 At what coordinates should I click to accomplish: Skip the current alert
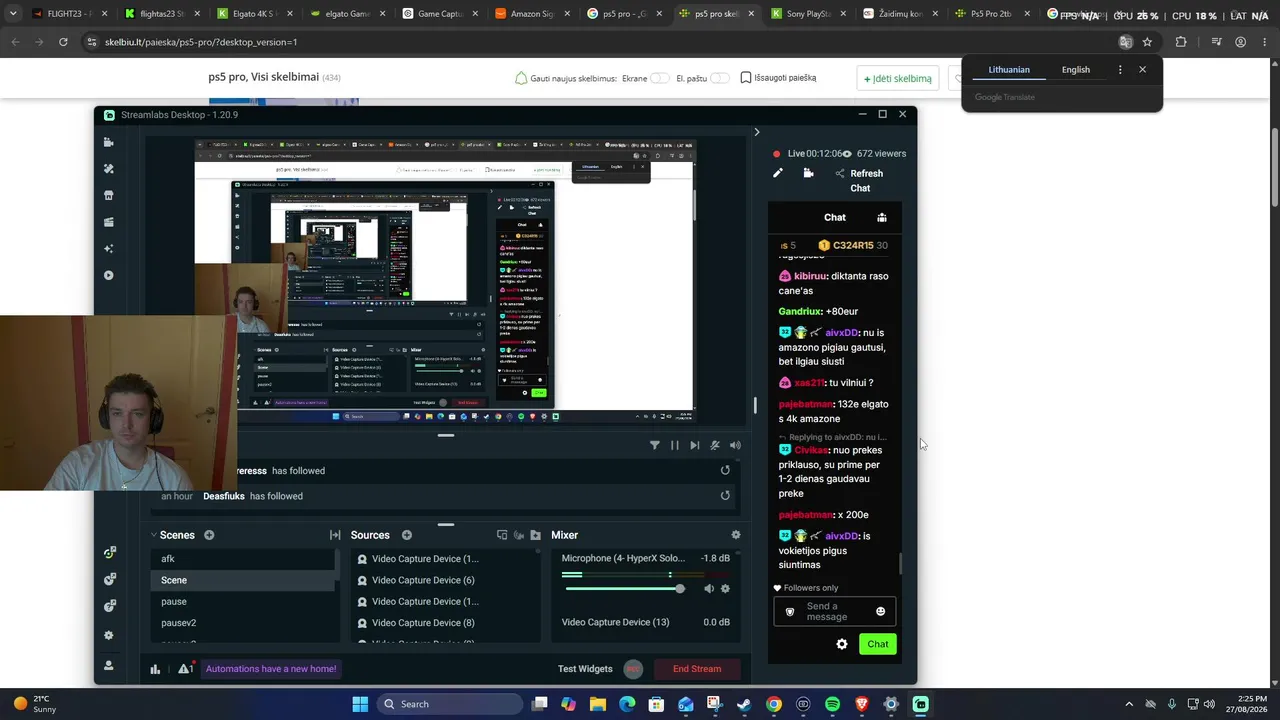(x=694, y=445)
